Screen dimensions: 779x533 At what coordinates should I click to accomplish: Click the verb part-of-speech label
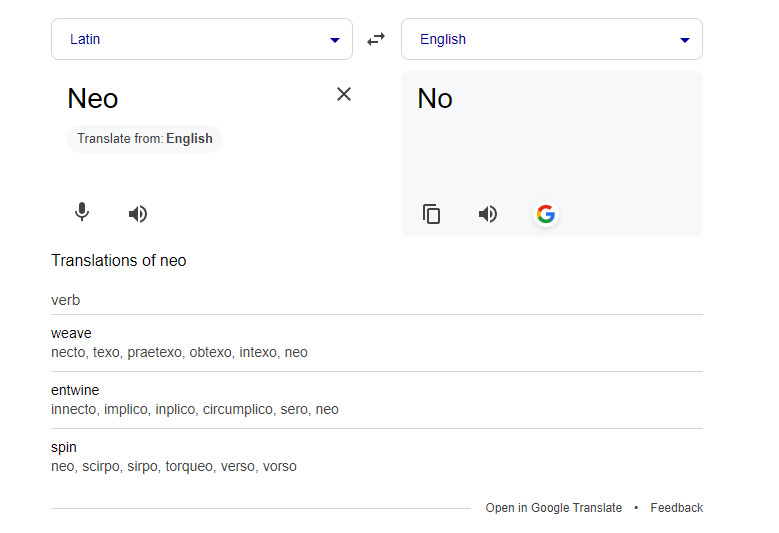(65, 300)
